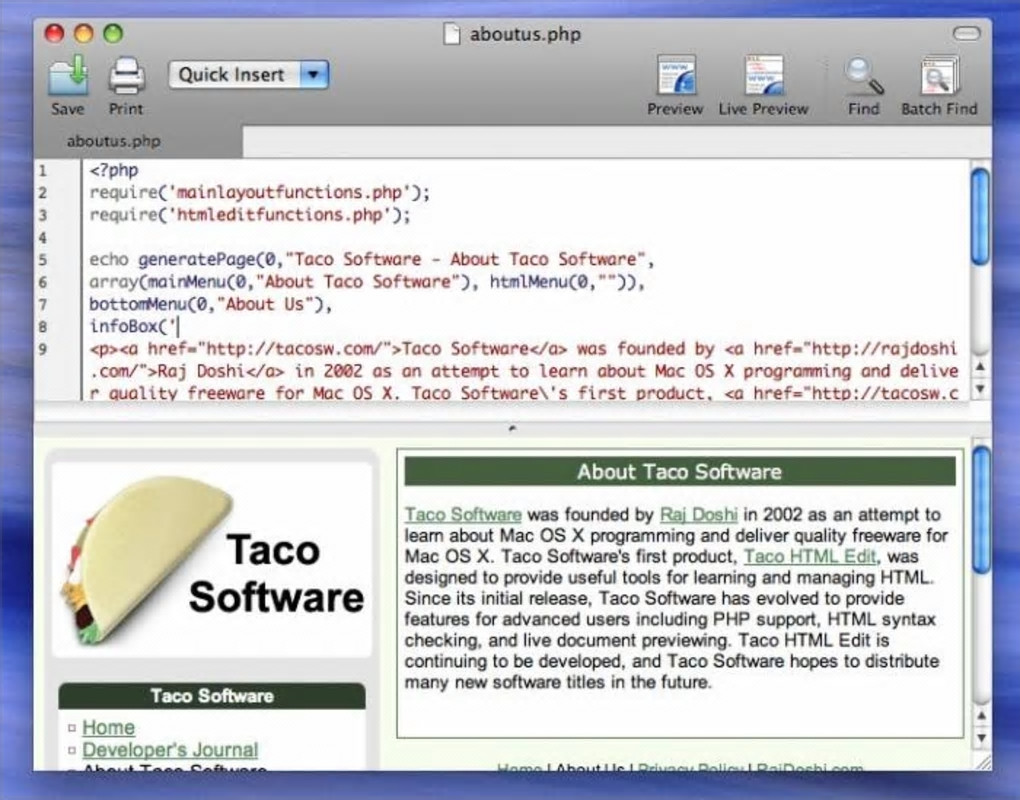This screenshot has width=1020, height=800.
Task: Open the Developer's Journal link
Action: coord(170,749)
